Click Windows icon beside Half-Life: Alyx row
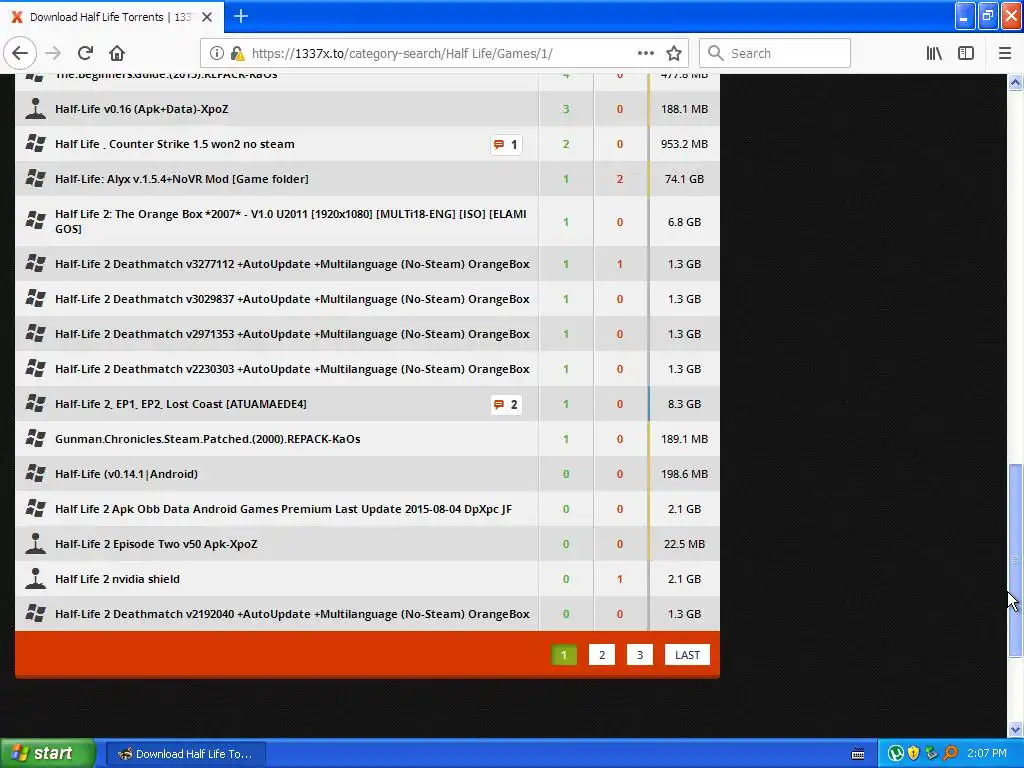 (35, 178)
